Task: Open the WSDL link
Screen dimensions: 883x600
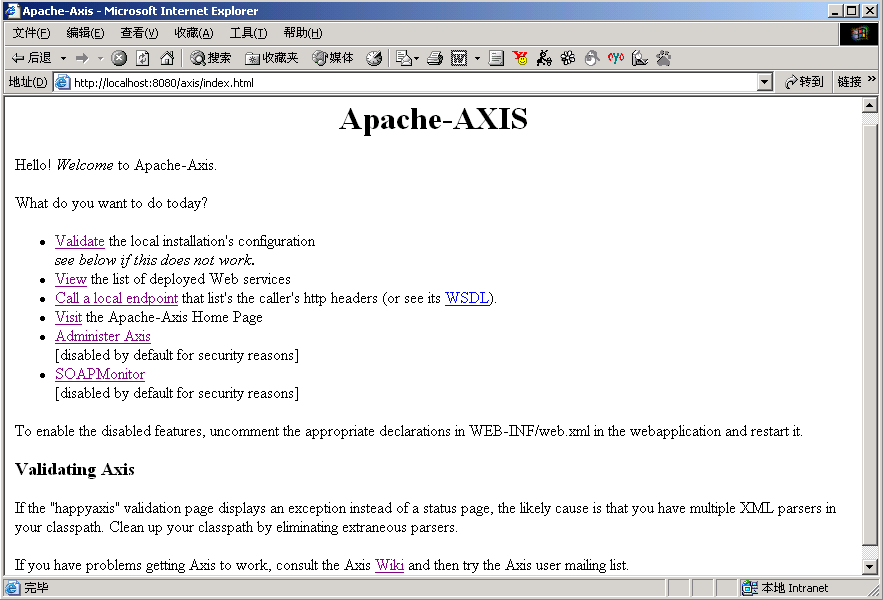Action: [467, 298]
